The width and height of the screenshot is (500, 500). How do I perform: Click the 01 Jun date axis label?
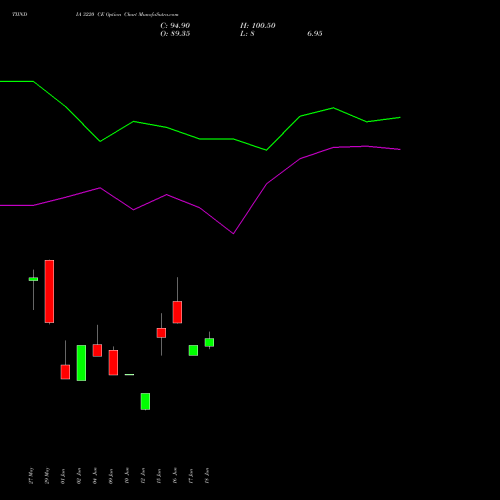63,476
